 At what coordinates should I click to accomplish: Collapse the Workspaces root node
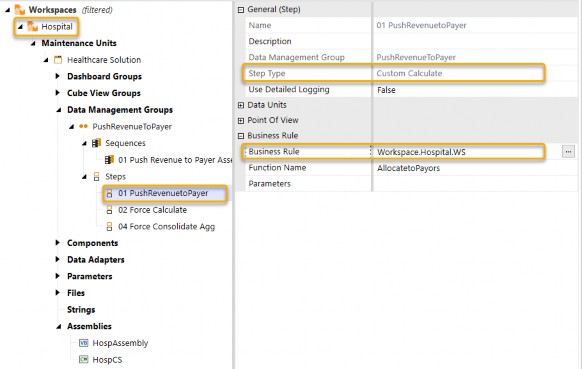(x=7, y=10)
